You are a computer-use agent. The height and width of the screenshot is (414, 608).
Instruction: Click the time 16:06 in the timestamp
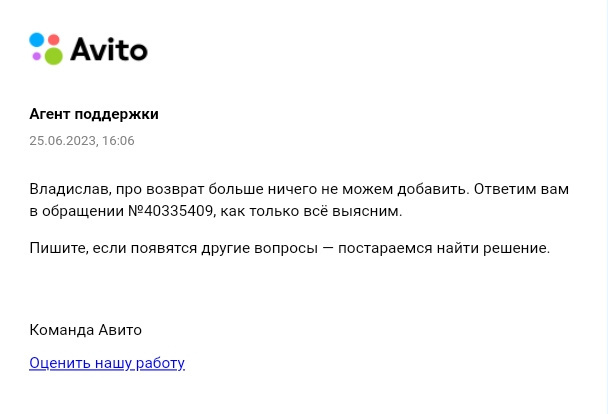coord(118,141)
